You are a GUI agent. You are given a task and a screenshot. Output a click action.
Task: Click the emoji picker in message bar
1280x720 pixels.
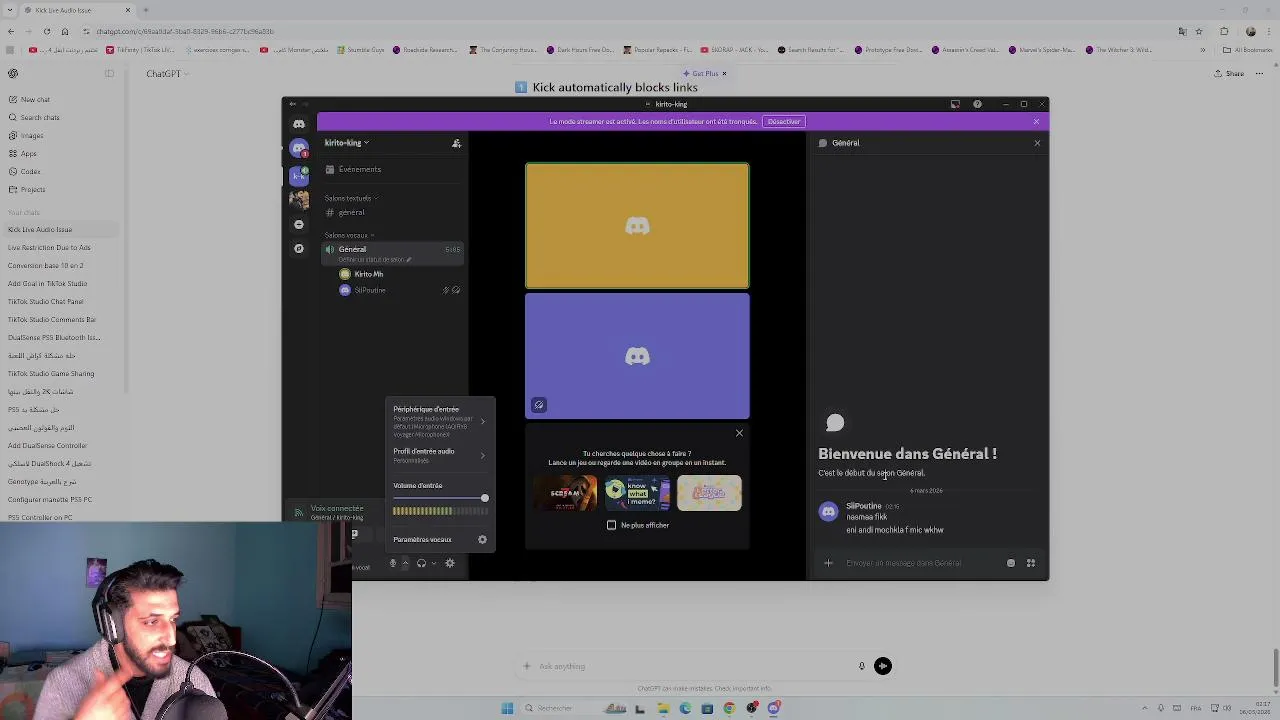click(1011, 563)
